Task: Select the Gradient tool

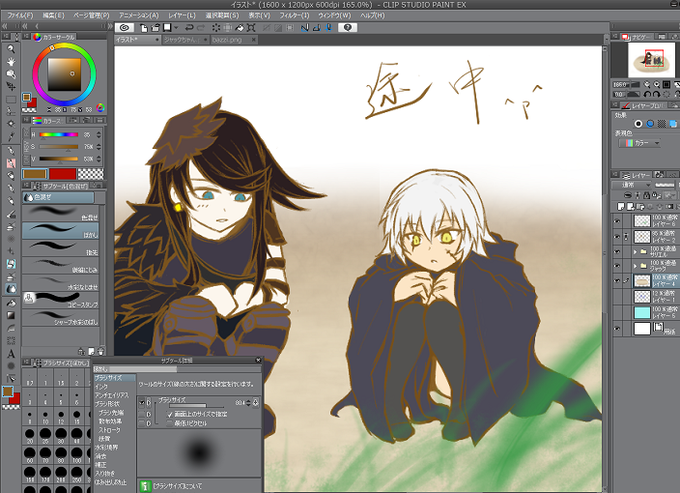Action: pyautogui.click(x=11, y=315)
